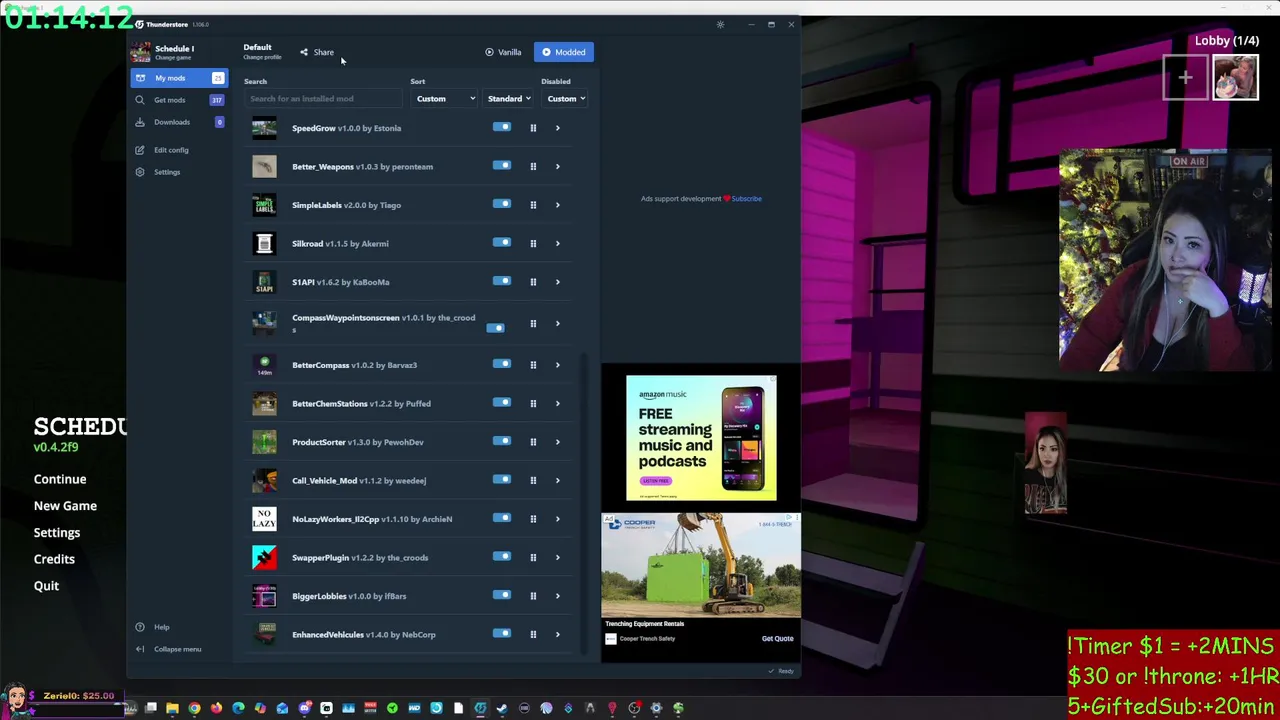Viewport: 1280px width, 720px height.
Task: Click Share profile button
Action: click(317, 52)
